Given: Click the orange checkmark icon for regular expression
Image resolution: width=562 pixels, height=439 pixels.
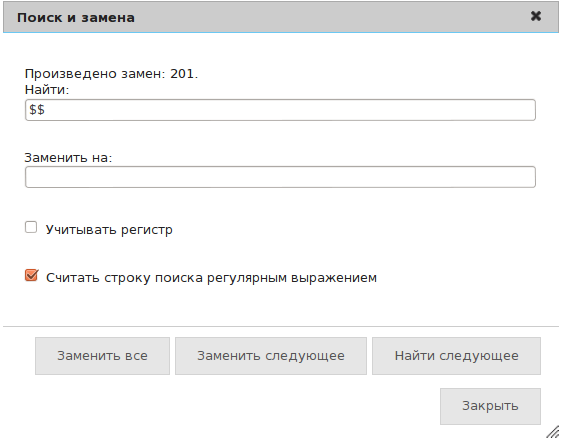Looking at the screenshot, I should pos(32,275).
